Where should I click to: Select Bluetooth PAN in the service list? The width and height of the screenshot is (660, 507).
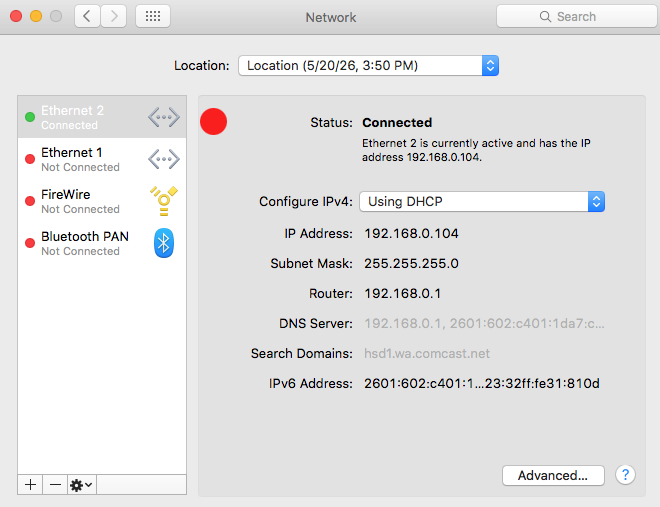(x=102, y=243)
